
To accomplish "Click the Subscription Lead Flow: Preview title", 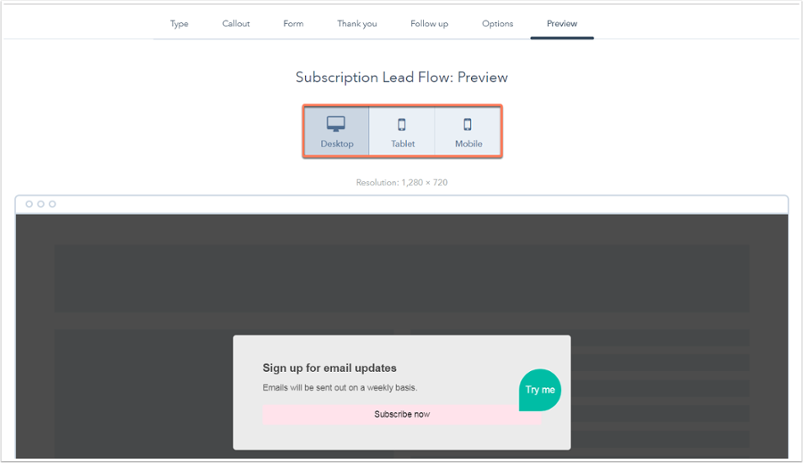I will point(402,77).
